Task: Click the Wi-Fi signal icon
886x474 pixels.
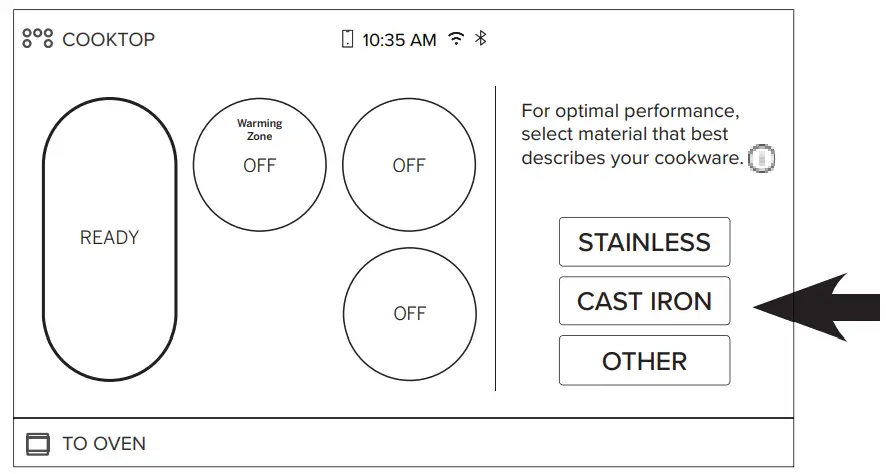Action: (456, 39)
